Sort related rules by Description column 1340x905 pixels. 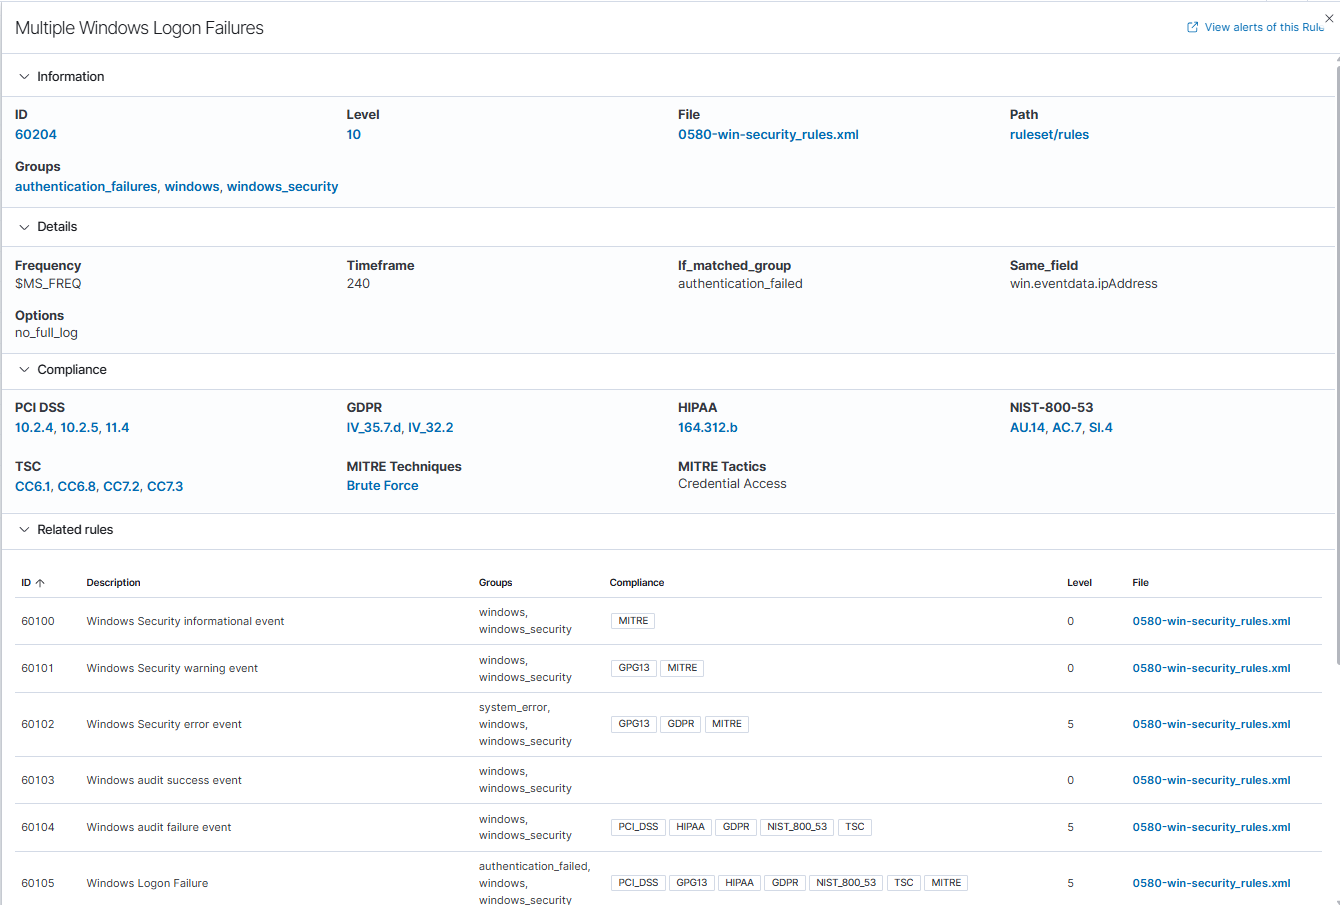[113, 583]
